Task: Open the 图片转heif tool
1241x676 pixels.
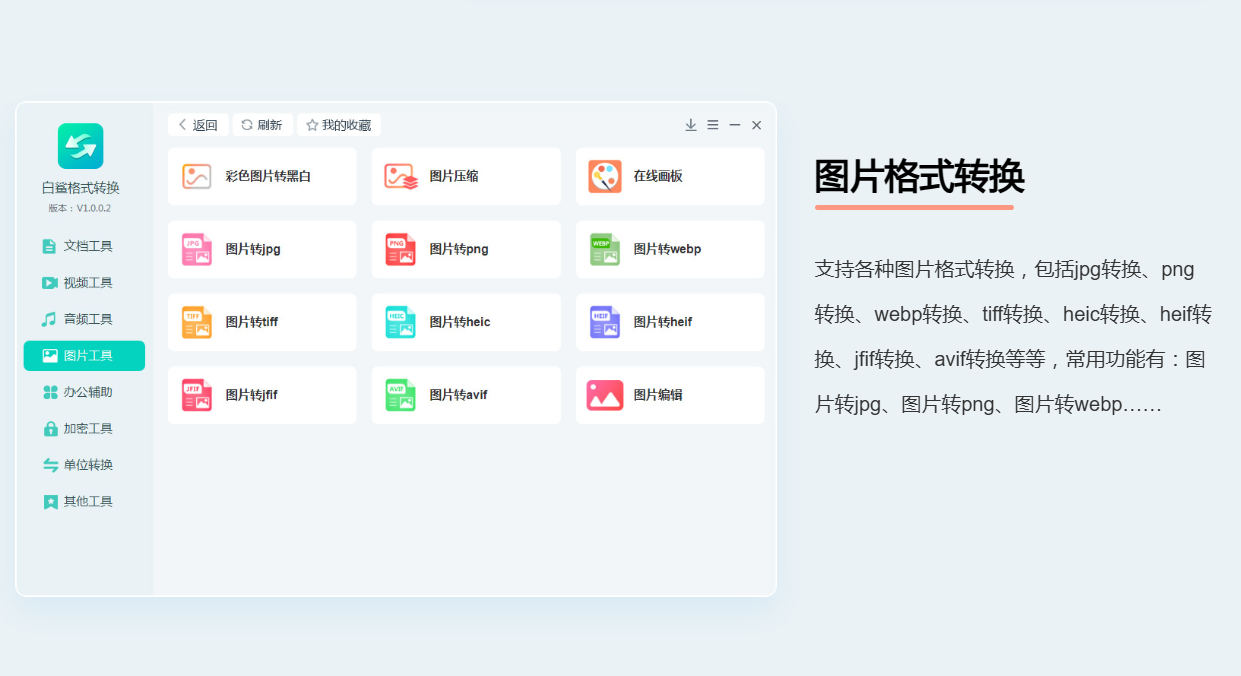Action: [670, 322]
